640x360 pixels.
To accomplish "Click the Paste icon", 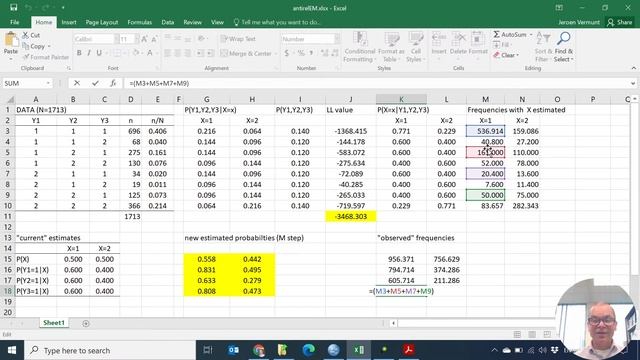I will (11, 44).
